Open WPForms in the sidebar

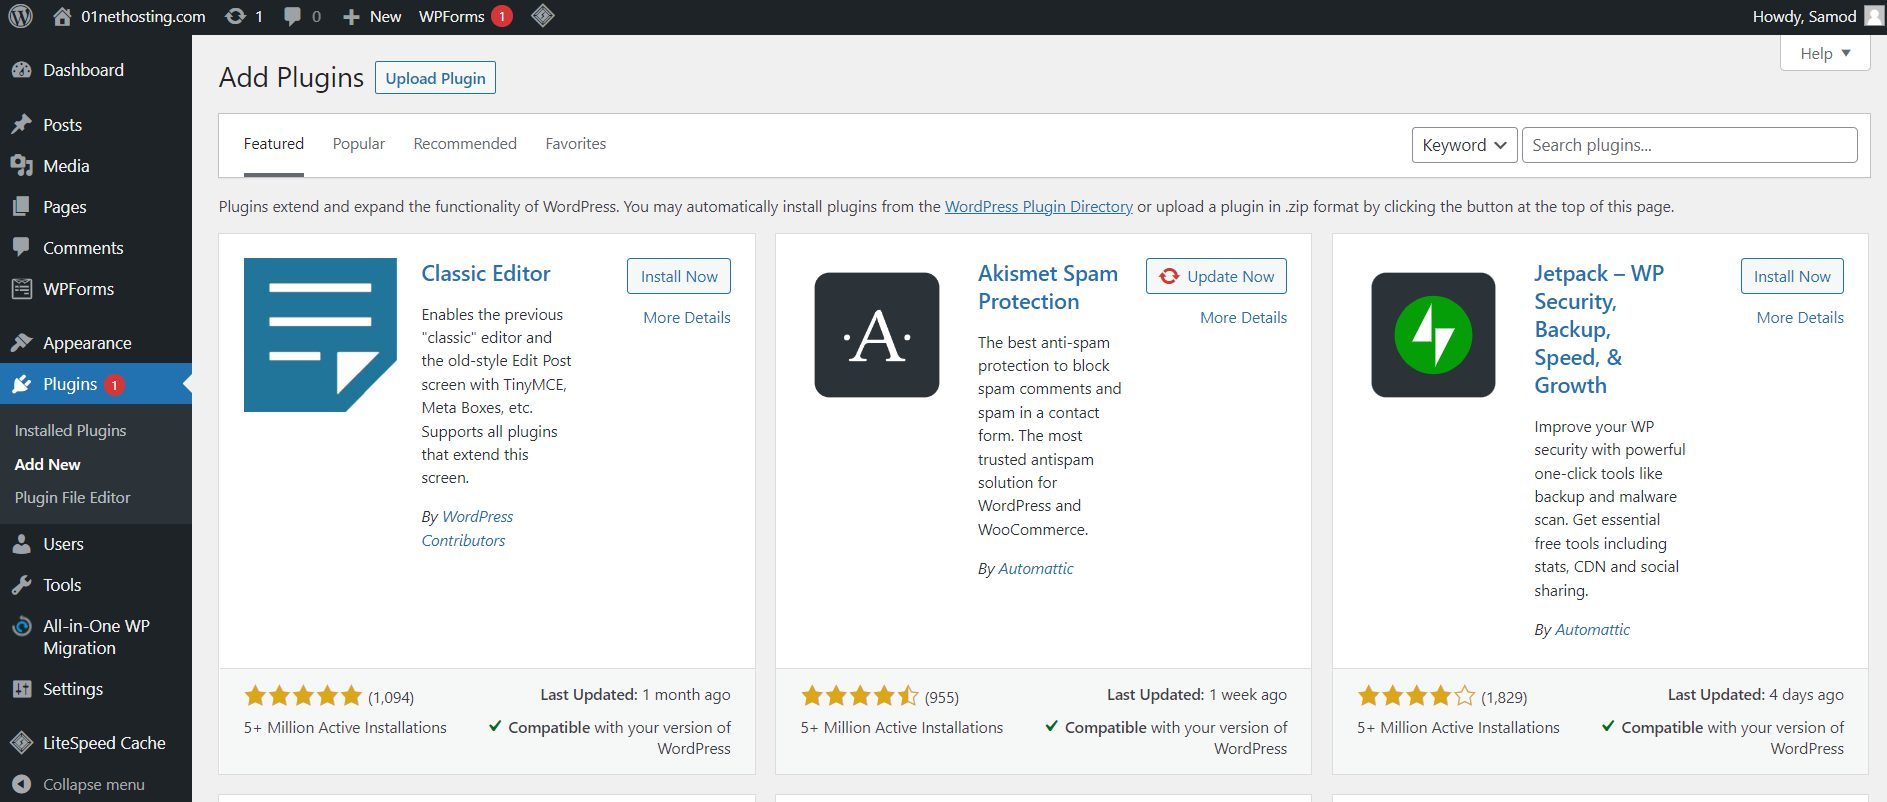96,289
